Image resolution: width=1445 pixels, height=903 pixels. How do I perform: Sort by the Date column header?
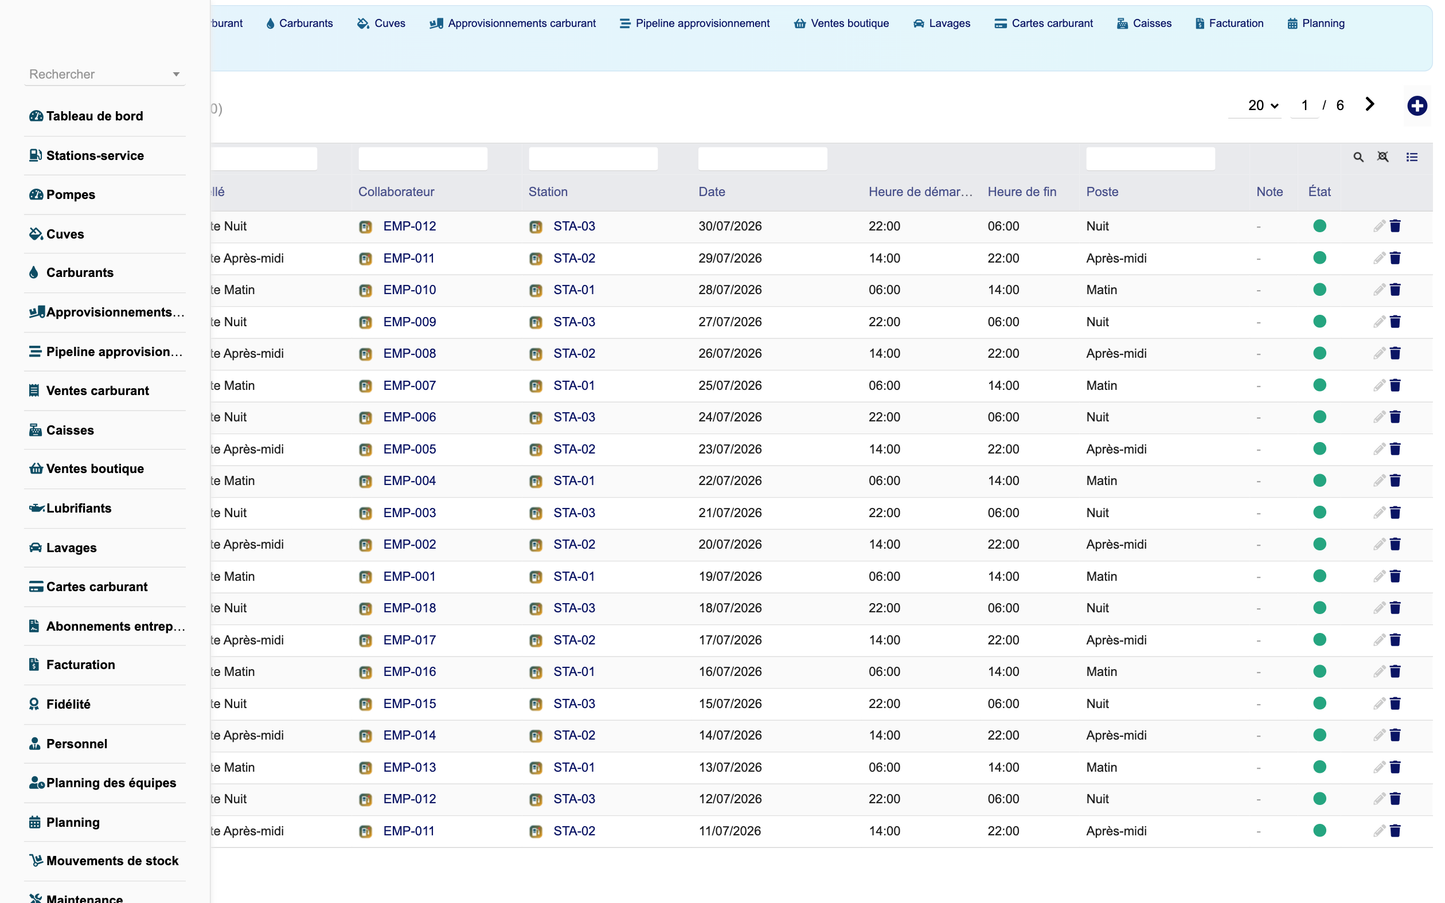coord(712,192)
